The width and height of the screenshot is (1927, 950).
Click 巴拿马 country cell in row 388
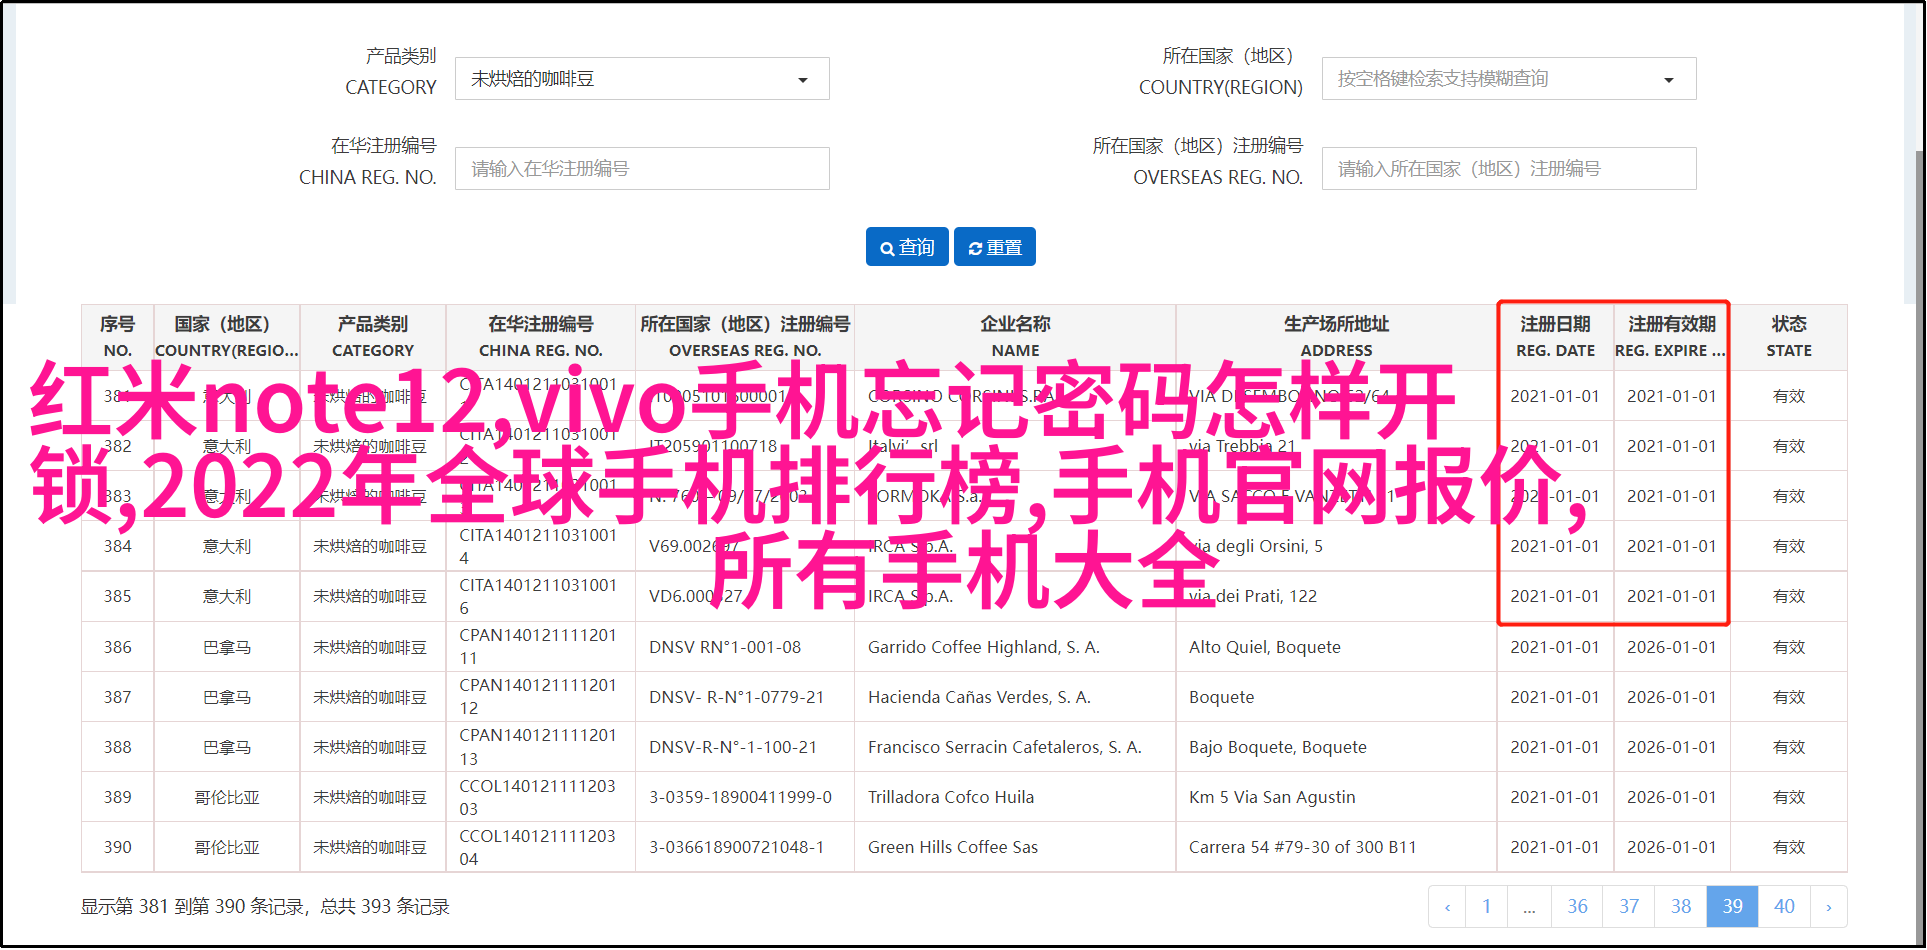tap(227, 747)
